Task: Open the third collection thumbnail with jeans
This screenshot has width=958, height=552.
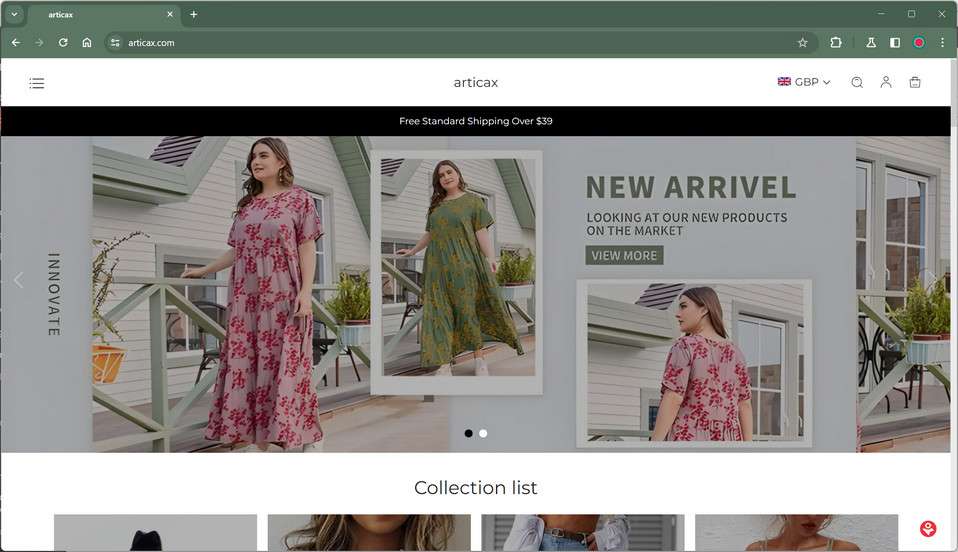Action: (x=583, y=532)
